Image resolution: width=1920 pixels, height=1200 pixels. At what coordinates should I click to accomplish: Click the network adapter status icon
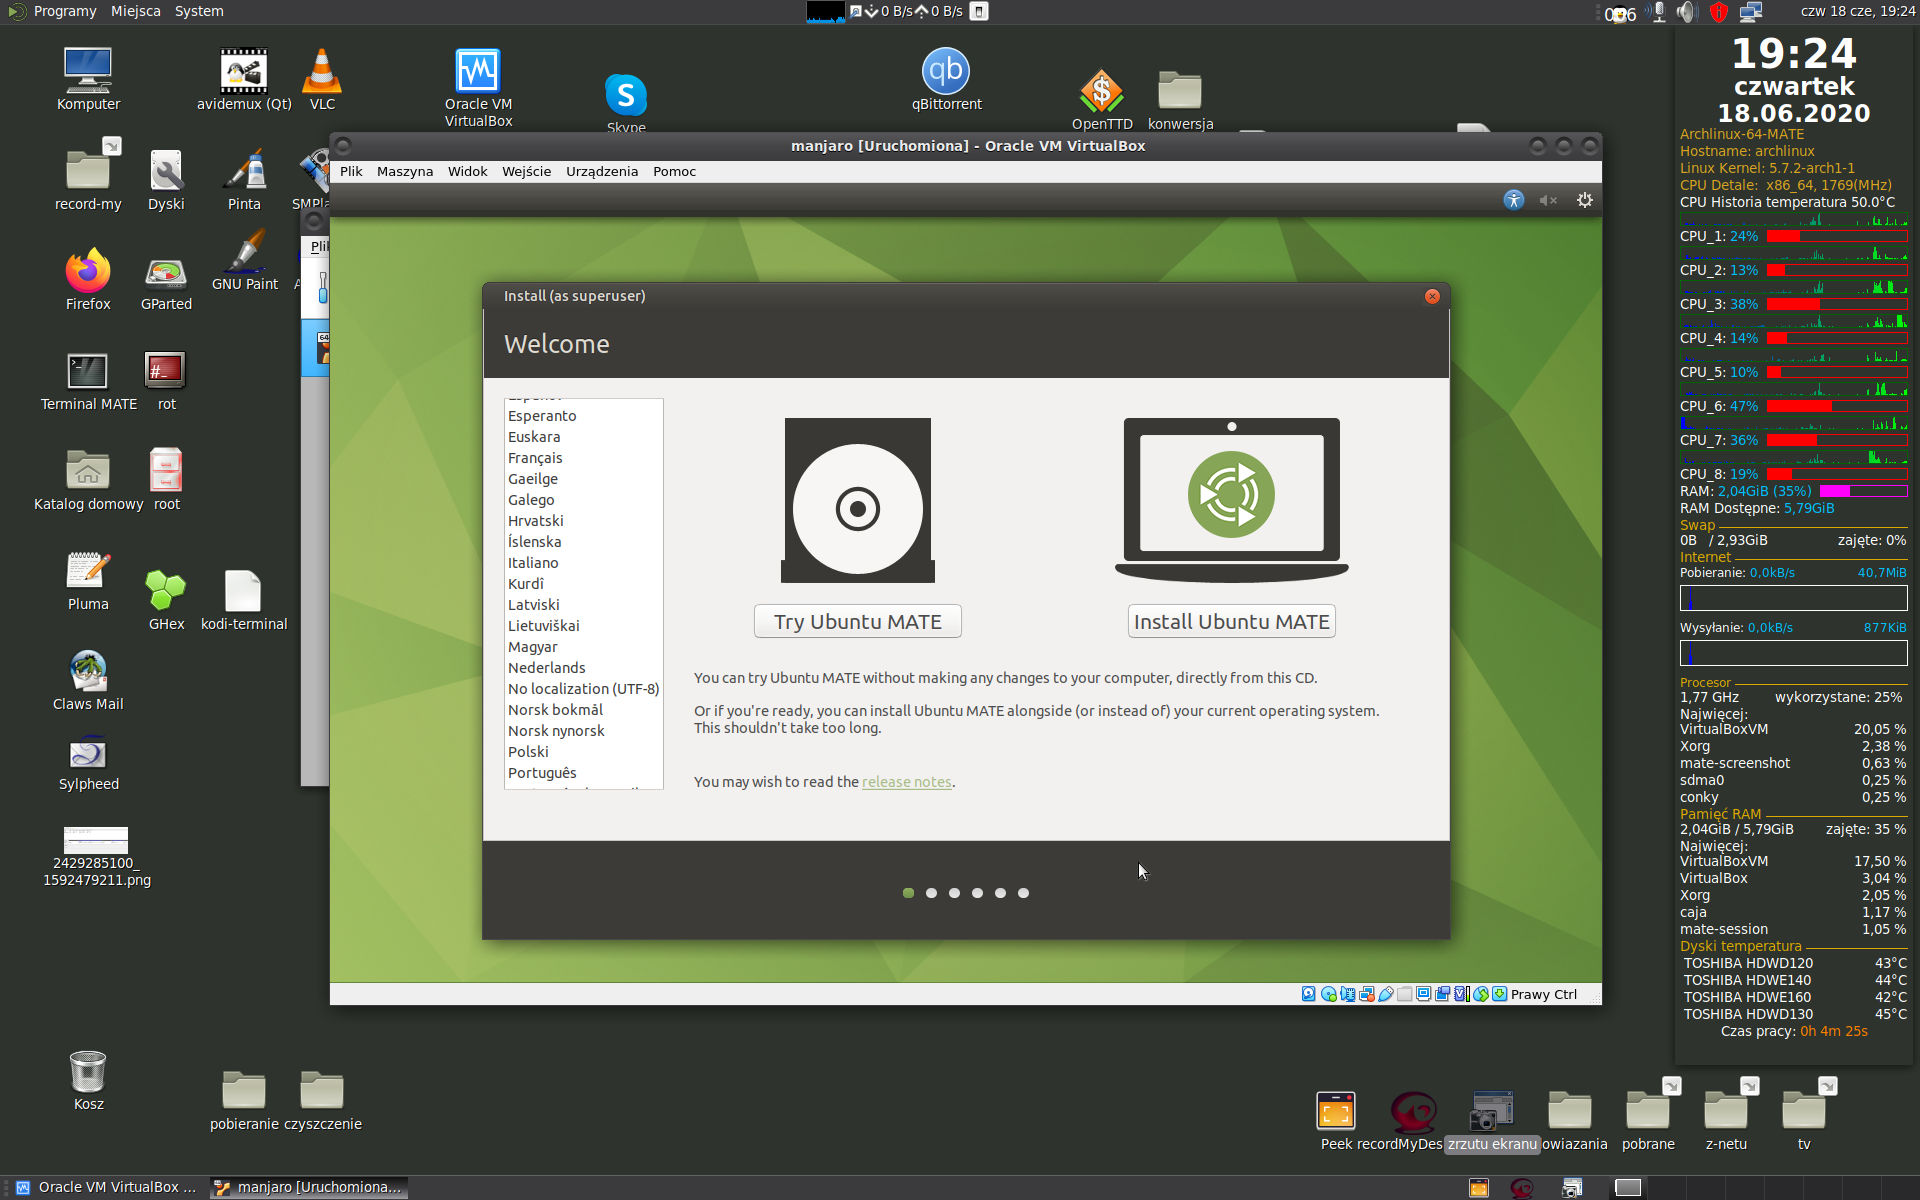[x=1366, y=993]
